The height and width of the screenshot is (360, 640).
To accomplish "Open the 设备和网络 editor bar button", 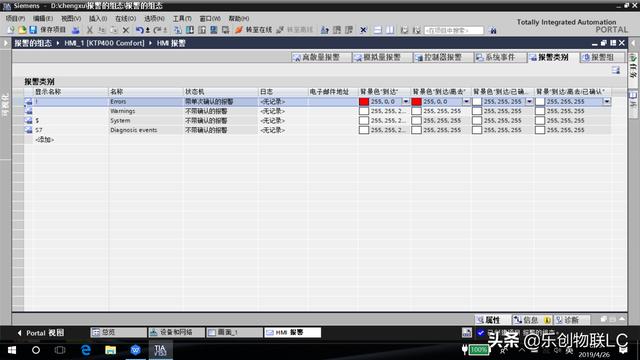I will point(176,333).
